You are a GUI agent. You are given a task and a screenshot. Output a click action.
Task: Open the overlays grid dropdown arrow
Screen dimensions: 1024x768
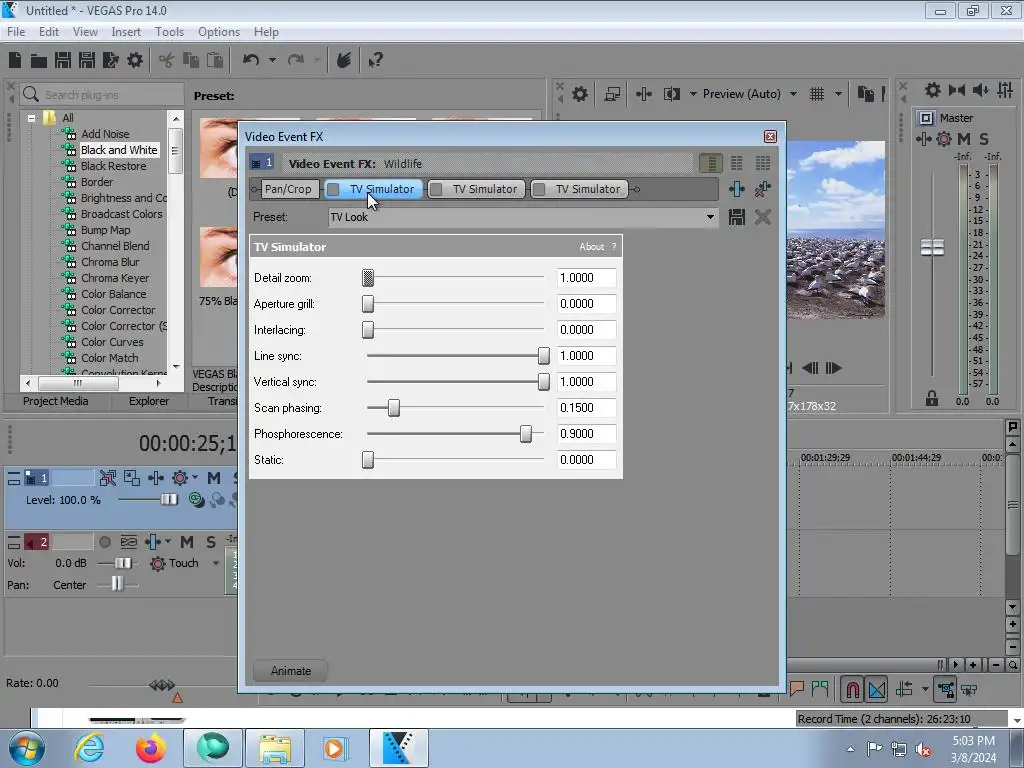[838, 94]
